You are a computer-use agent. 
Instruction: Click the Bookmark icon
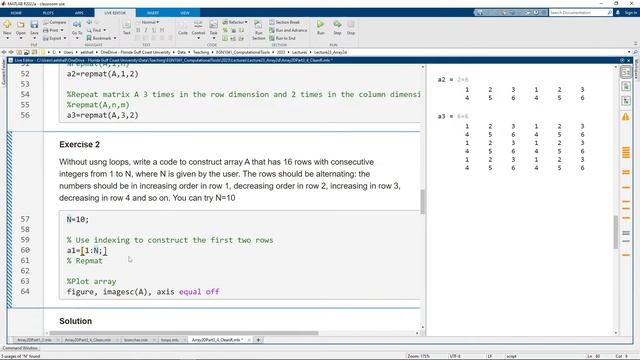pos(89,38)
